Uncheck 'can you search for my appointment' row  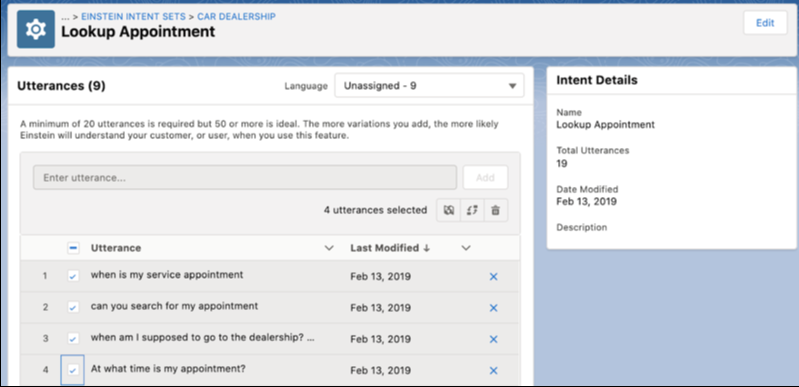pyautogui.click(x=73, y=307)
